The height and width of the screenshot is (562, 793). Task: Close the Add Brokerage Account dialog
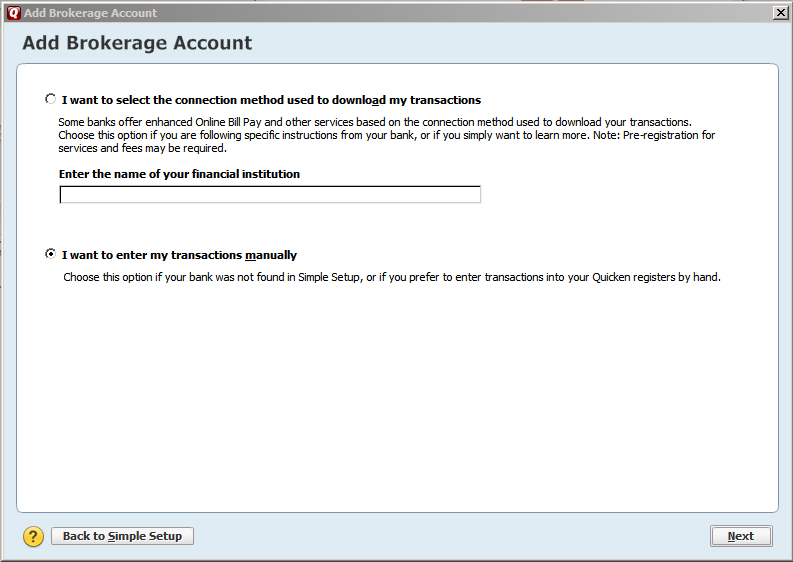[781, 13]
